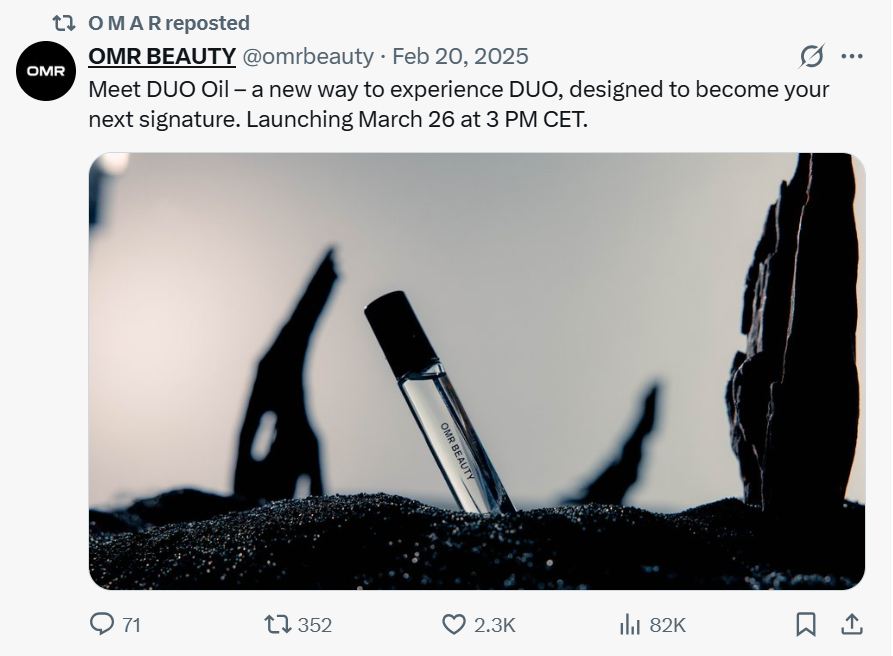Open the share menu arrow icon
The image size is (893, 656).
(851, 624)
